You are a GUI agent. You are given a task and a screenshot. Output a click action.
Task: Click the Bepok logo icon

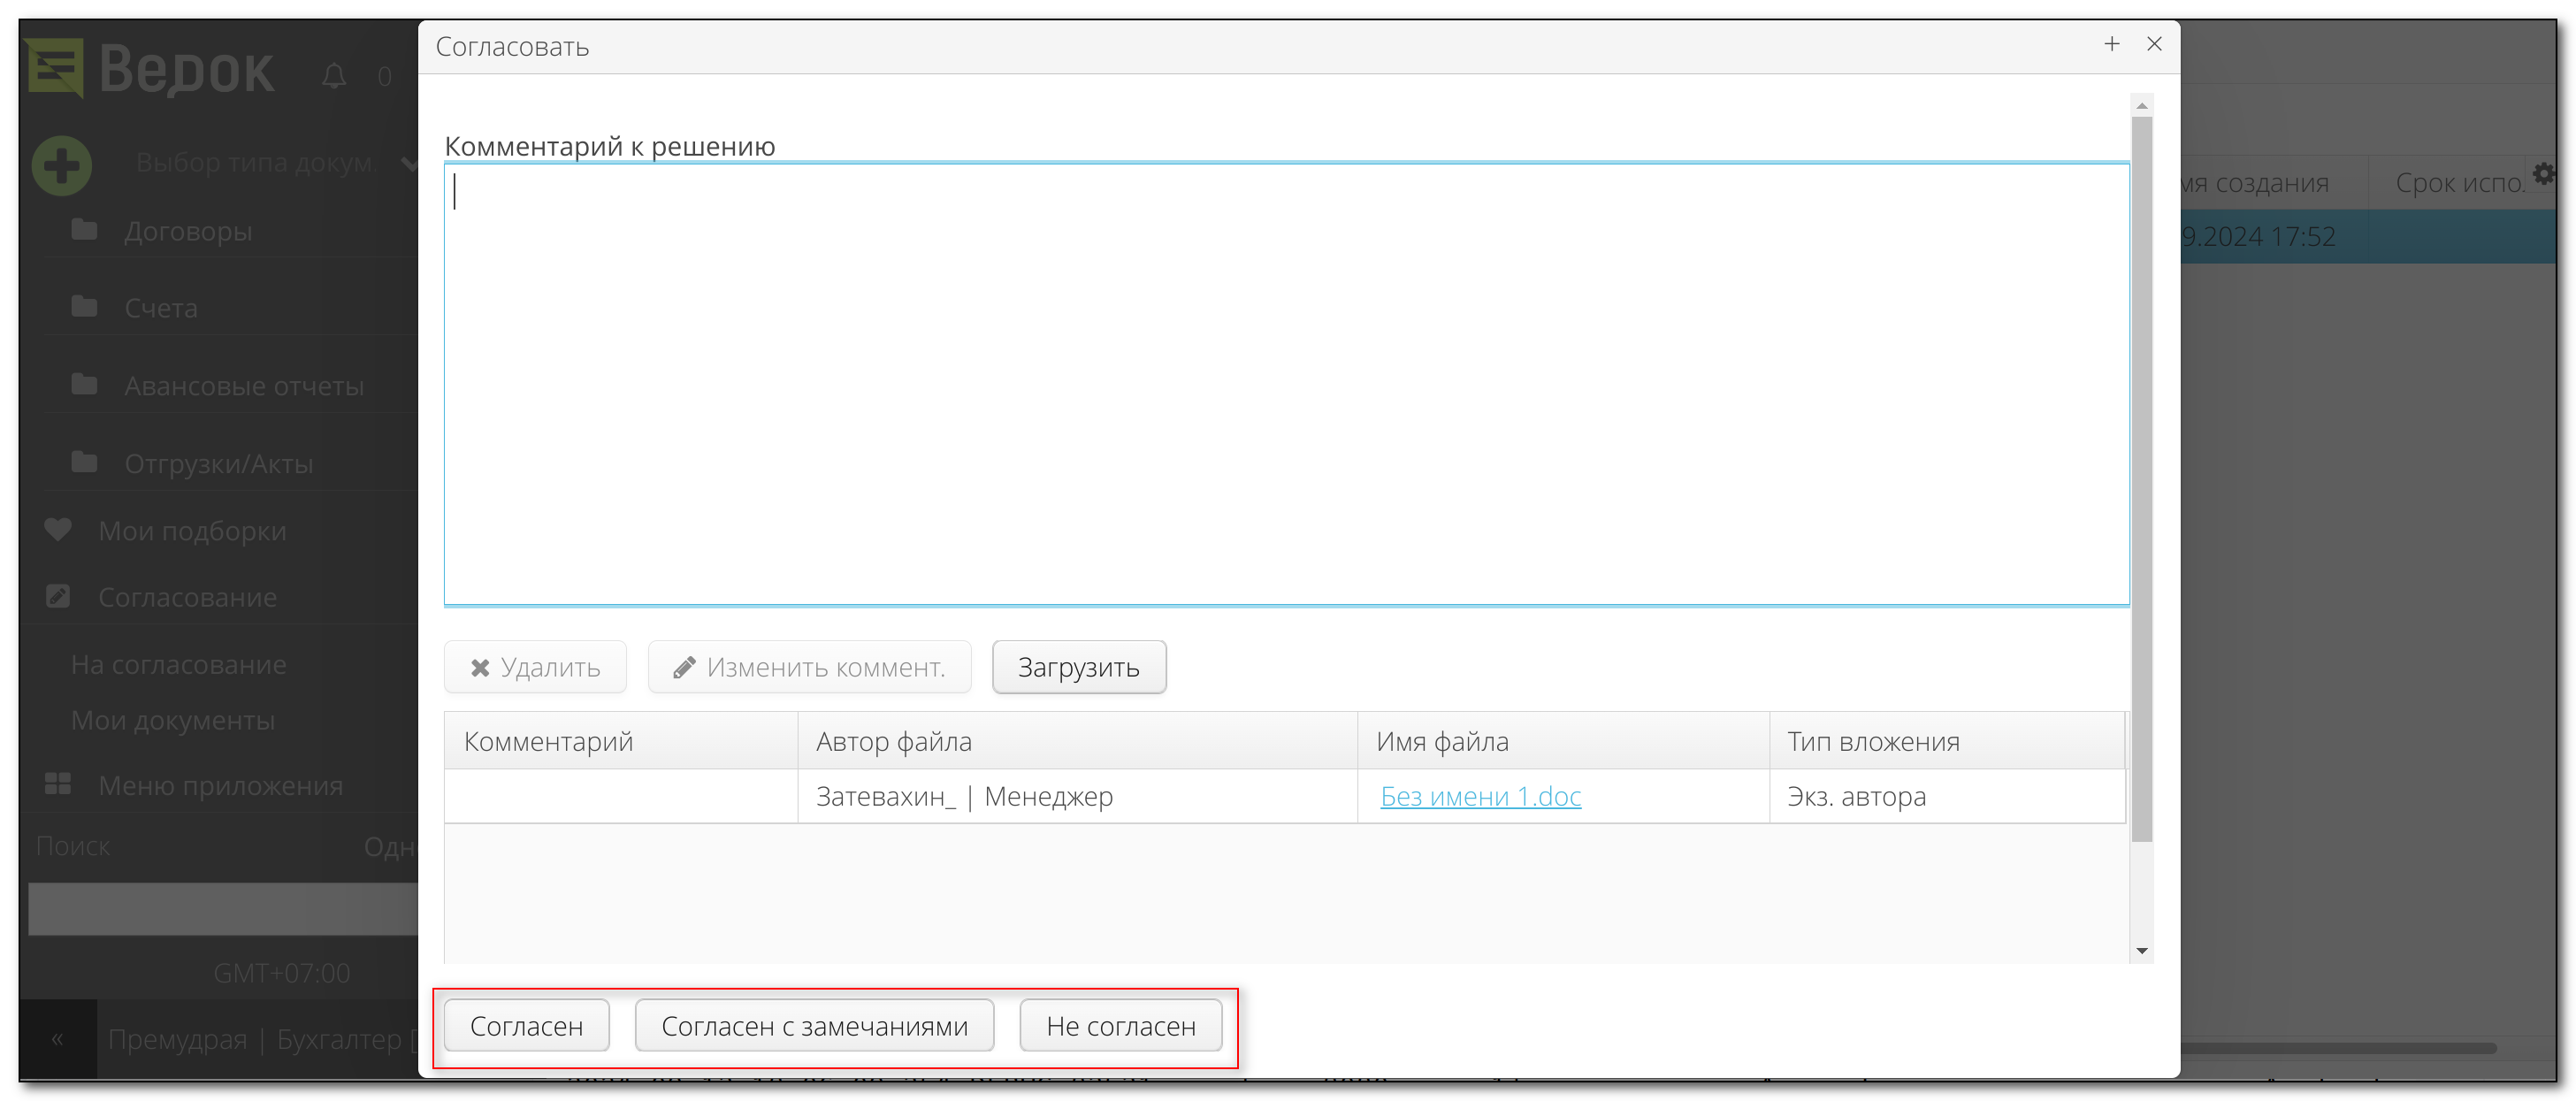(55, 68)
